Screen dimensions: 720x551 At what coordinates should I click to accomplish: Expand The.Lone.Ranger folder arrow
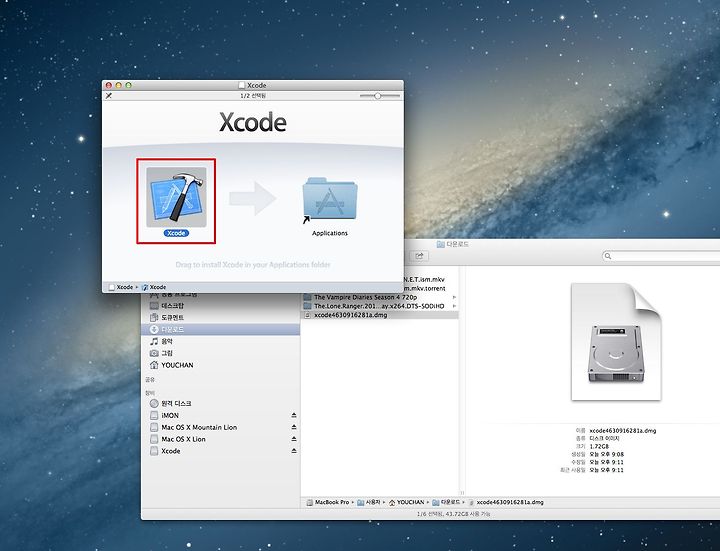pos(455,306)
